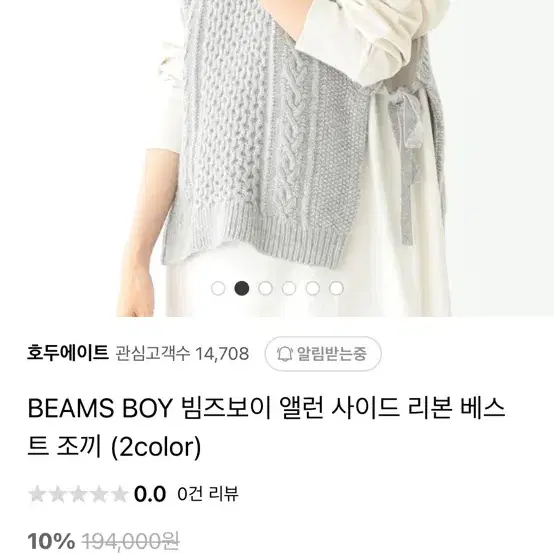Click the 0.0 rating score
Image resolution: width=554 pixels, height=554 pixels.
(x=150, y=494)
